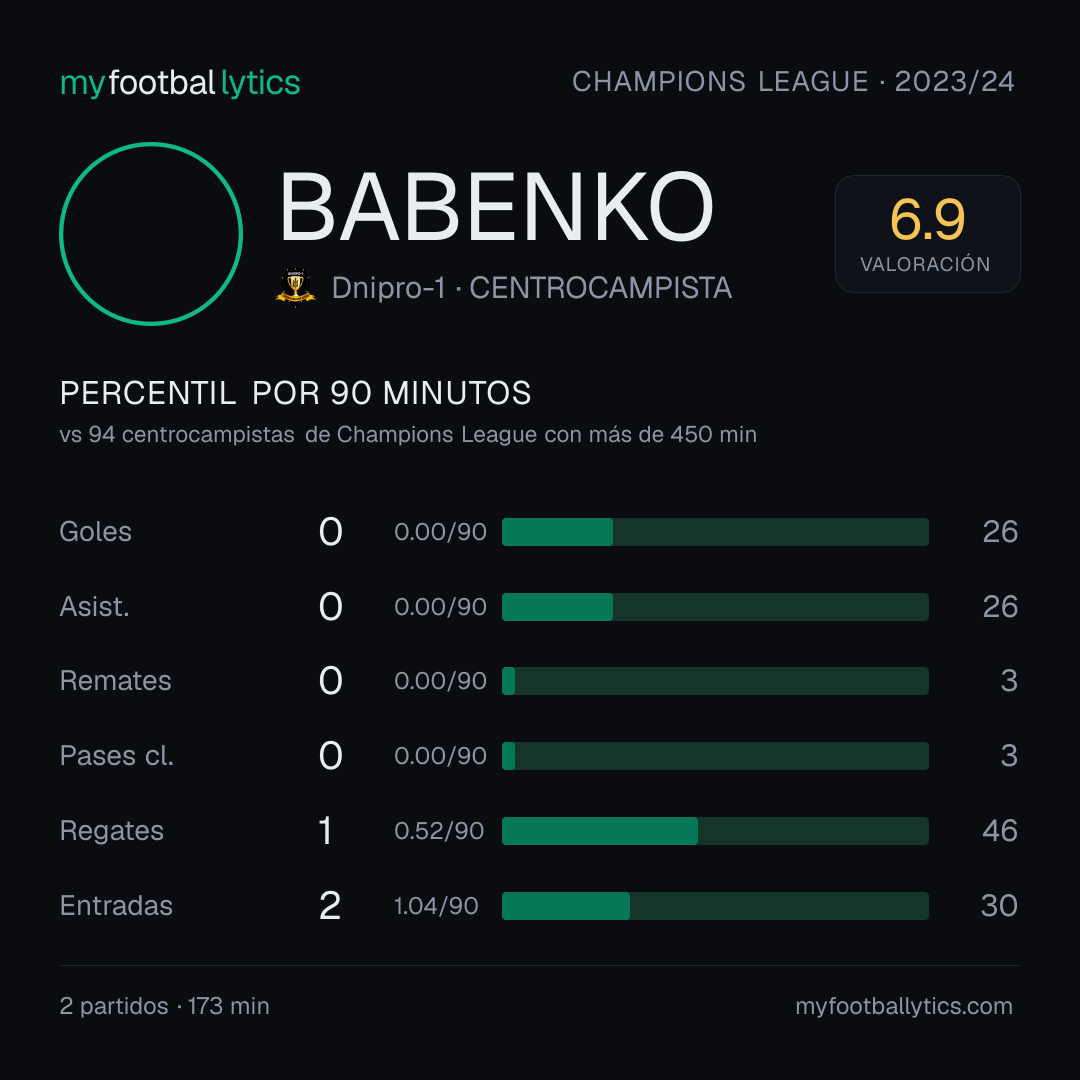Click the empty player photo circle

pyautogui.click(x=151, y=233)
